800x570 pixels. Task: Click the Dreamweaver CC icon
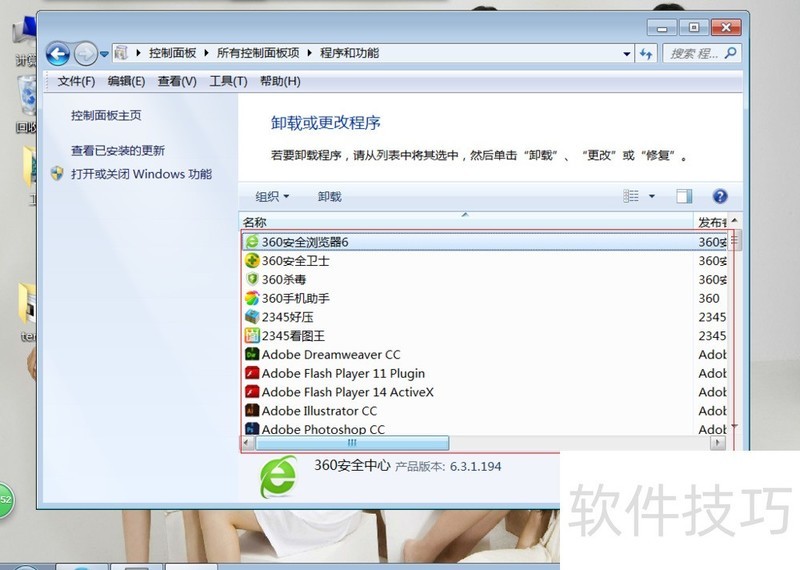click(252, 354)
